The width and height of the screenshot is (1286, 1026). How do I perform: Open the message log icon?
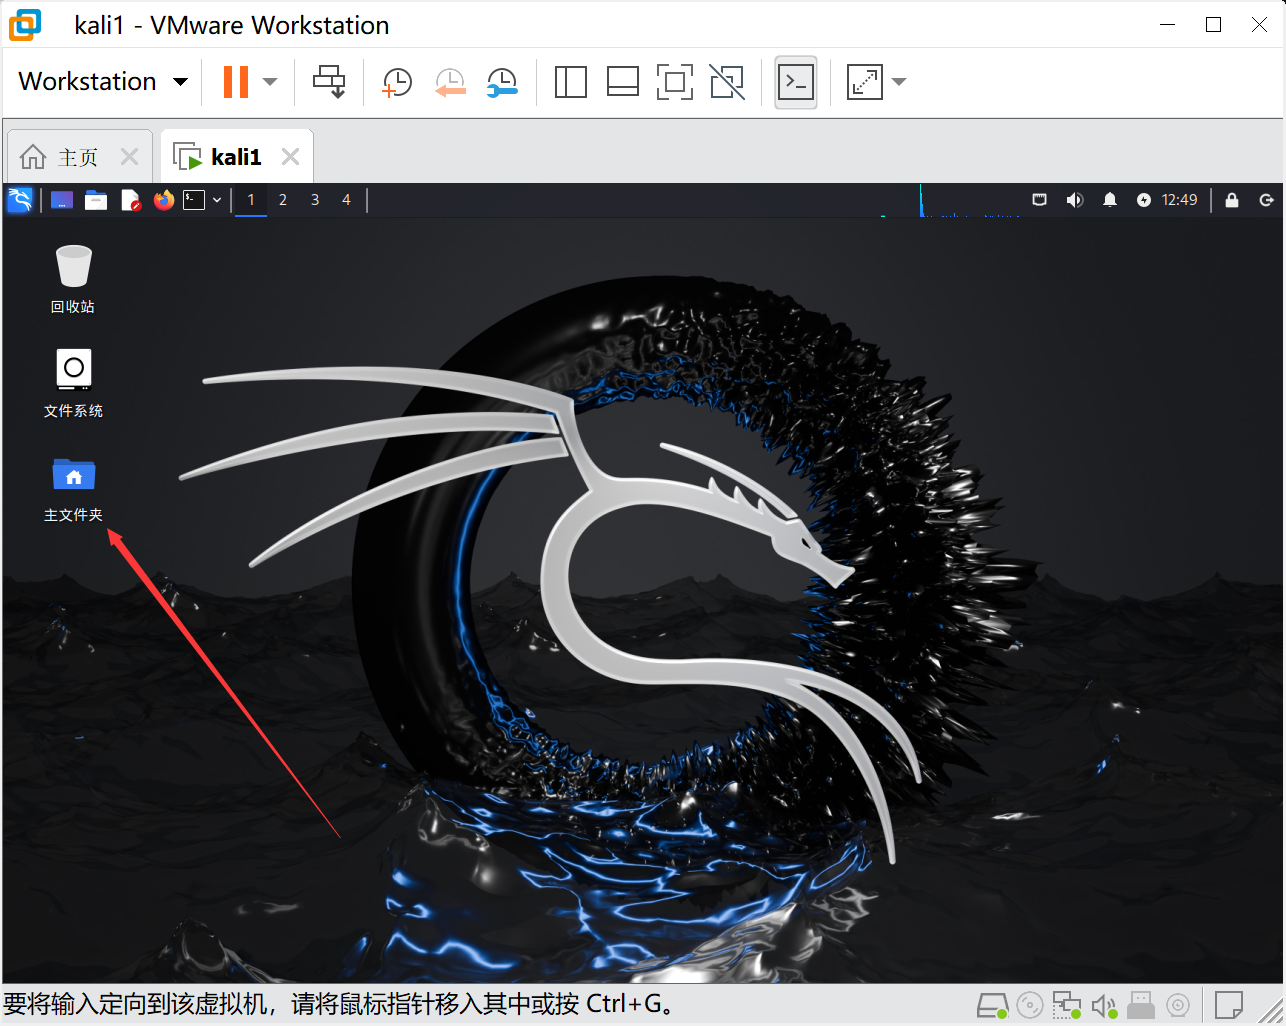click(x=1229, y=1005)
